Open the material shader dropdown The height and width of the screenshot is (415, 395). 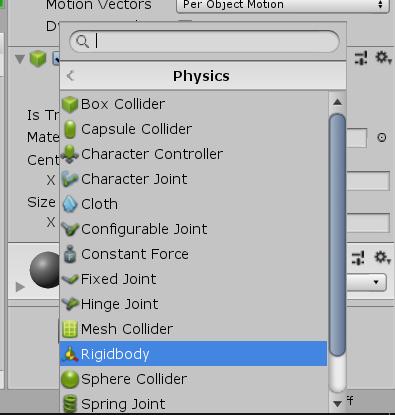367,282
